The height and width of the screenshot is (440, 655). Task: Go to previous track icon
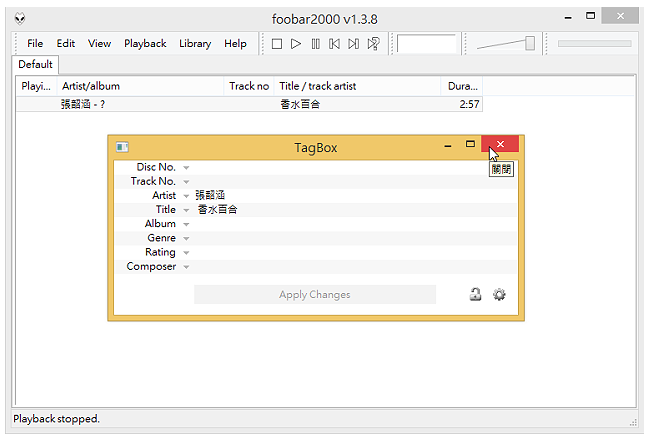pos(334,44)
